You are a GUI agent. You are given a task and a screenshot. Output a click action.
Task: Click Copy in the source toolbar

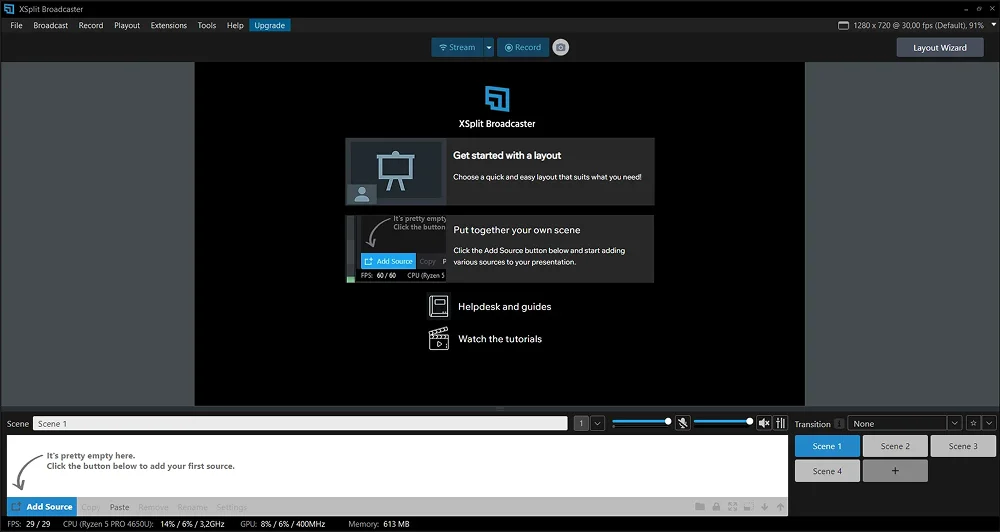pyautogui.click(x=91, y=507)
